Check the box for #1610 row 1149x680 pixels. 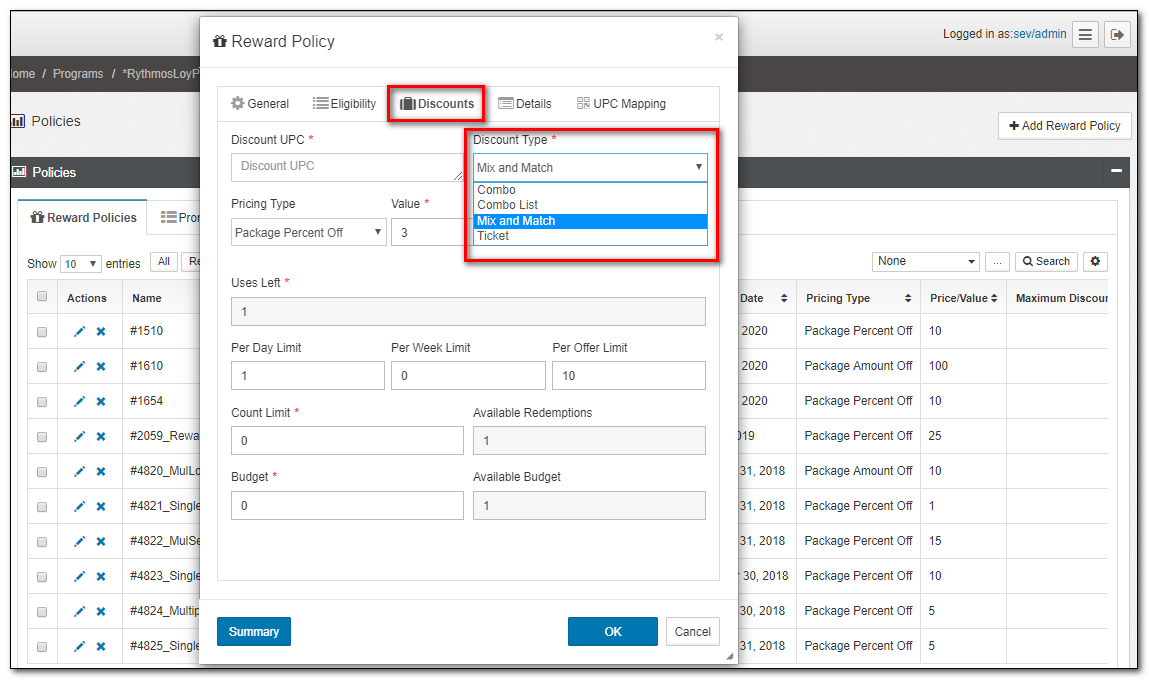click(x=42, y=367)
